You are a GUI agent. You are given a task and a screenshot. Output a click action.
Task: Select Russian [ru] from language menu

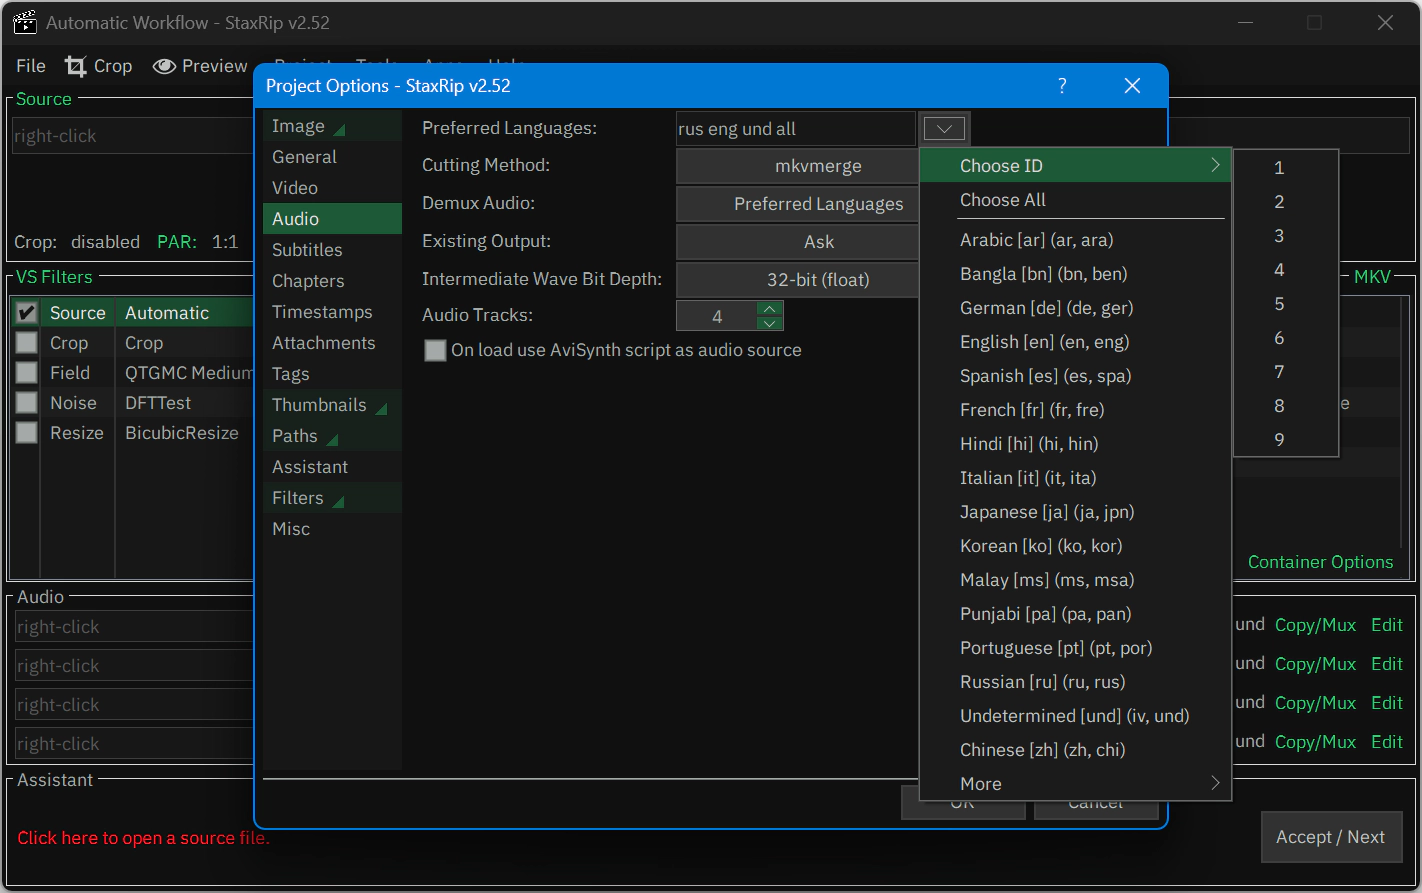[1042, 682]
